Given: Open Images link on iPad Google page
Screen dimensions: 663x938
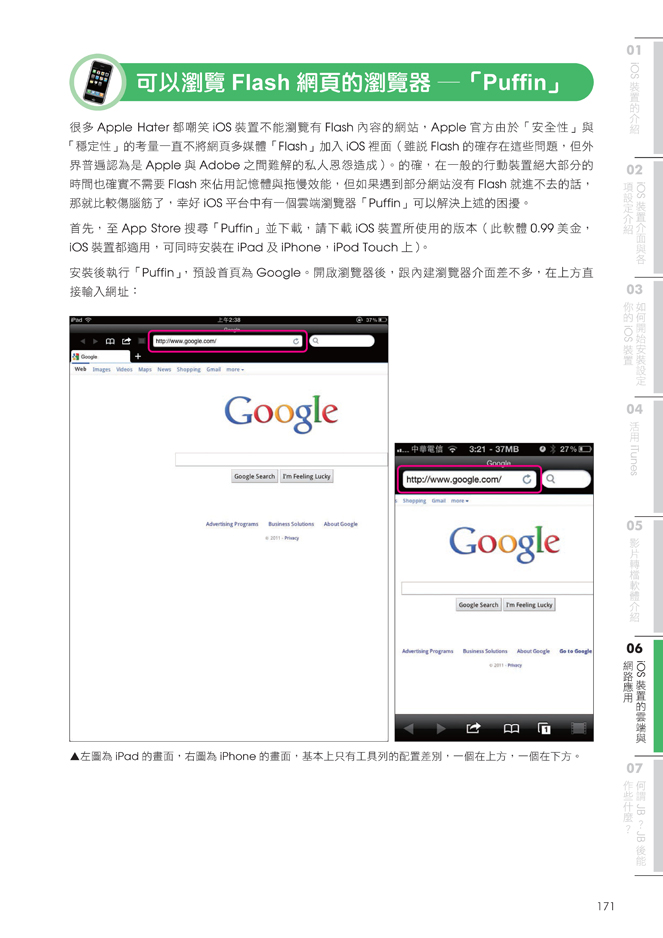Looking at the screenshot, I should point(102,370).
